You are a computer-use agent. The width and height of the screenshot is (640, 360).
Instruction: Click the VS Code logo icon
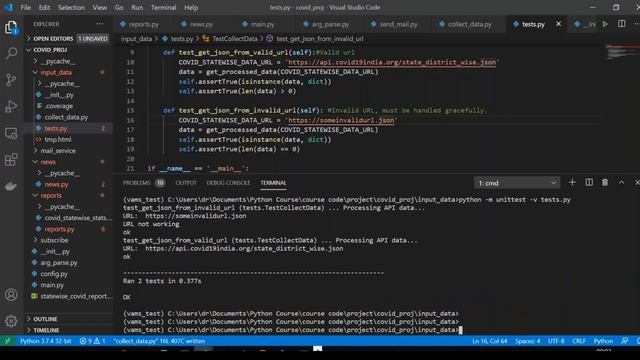click(8, 7)
